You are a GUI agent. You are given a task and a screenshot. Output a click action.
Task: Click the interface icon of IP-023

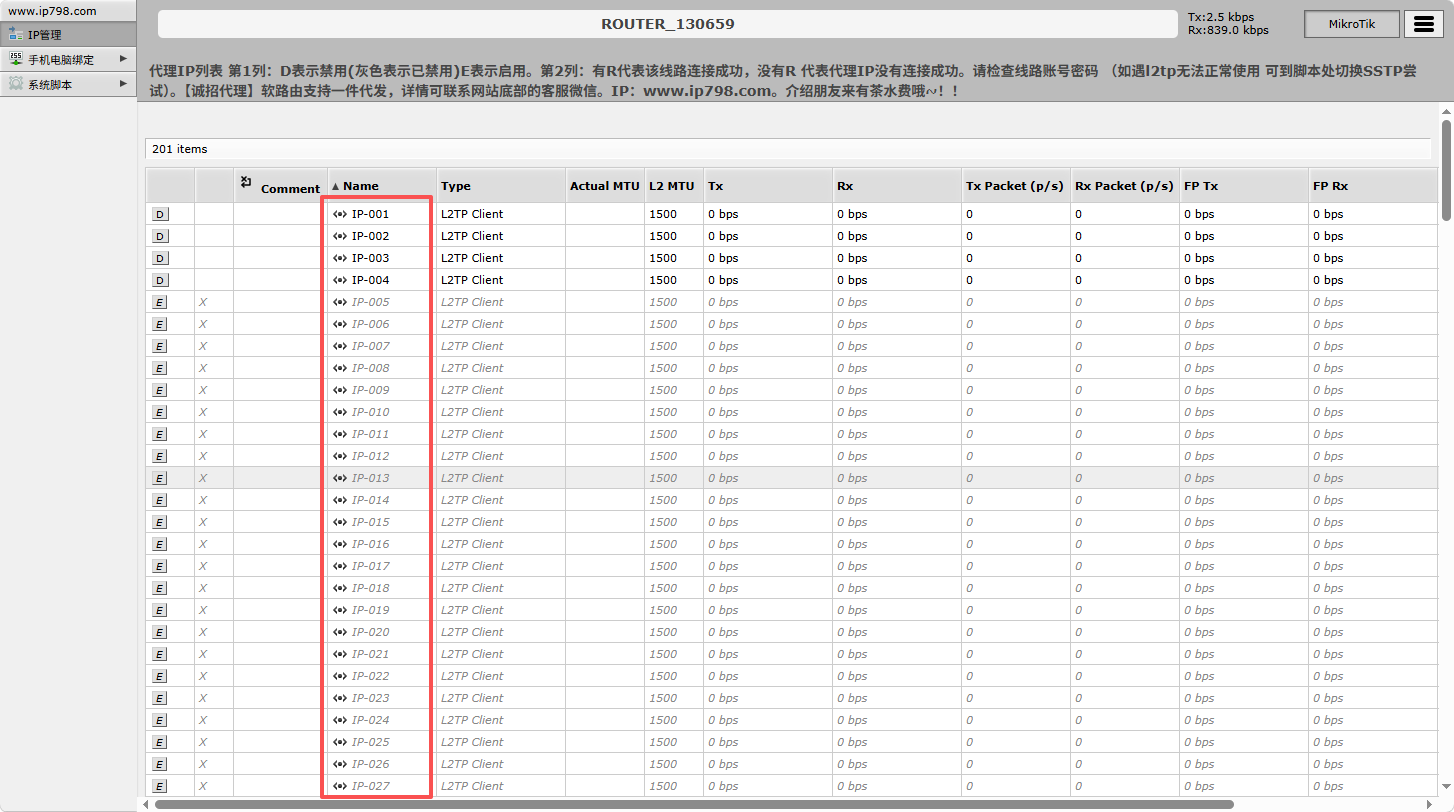(340, 698)
